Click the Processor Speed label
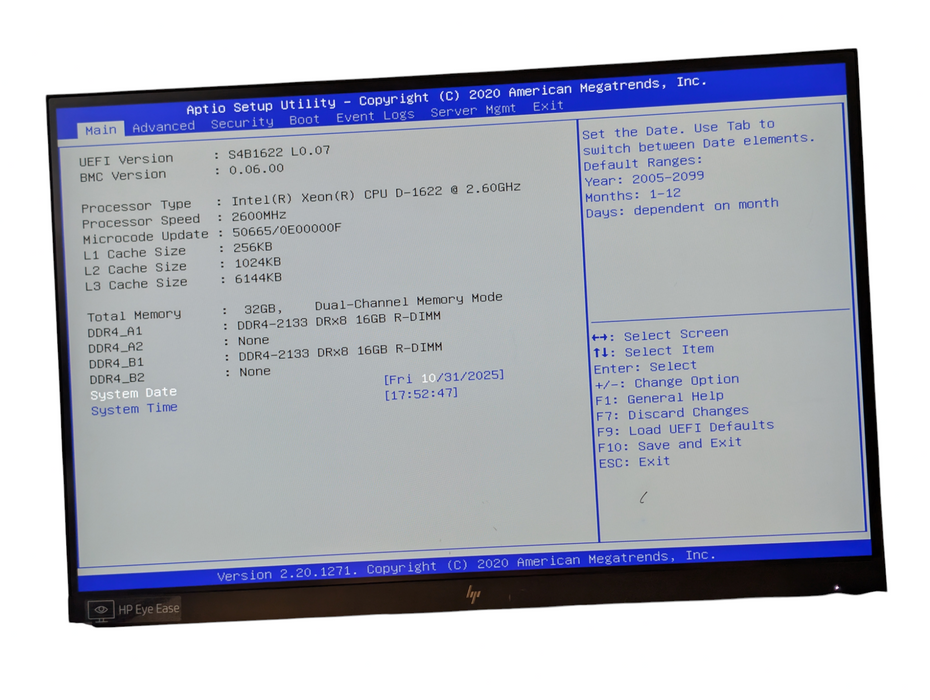 (141, 221)
